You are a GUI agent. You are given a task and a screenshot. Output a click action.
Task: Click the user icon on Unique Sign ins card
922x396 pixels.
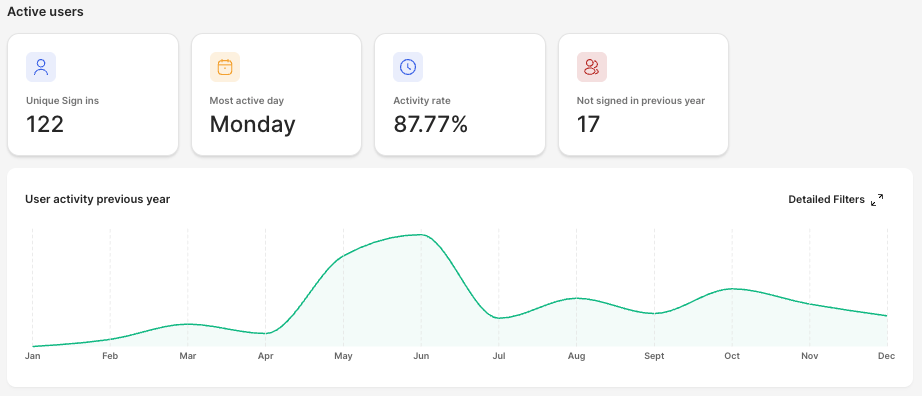(41, 67)
